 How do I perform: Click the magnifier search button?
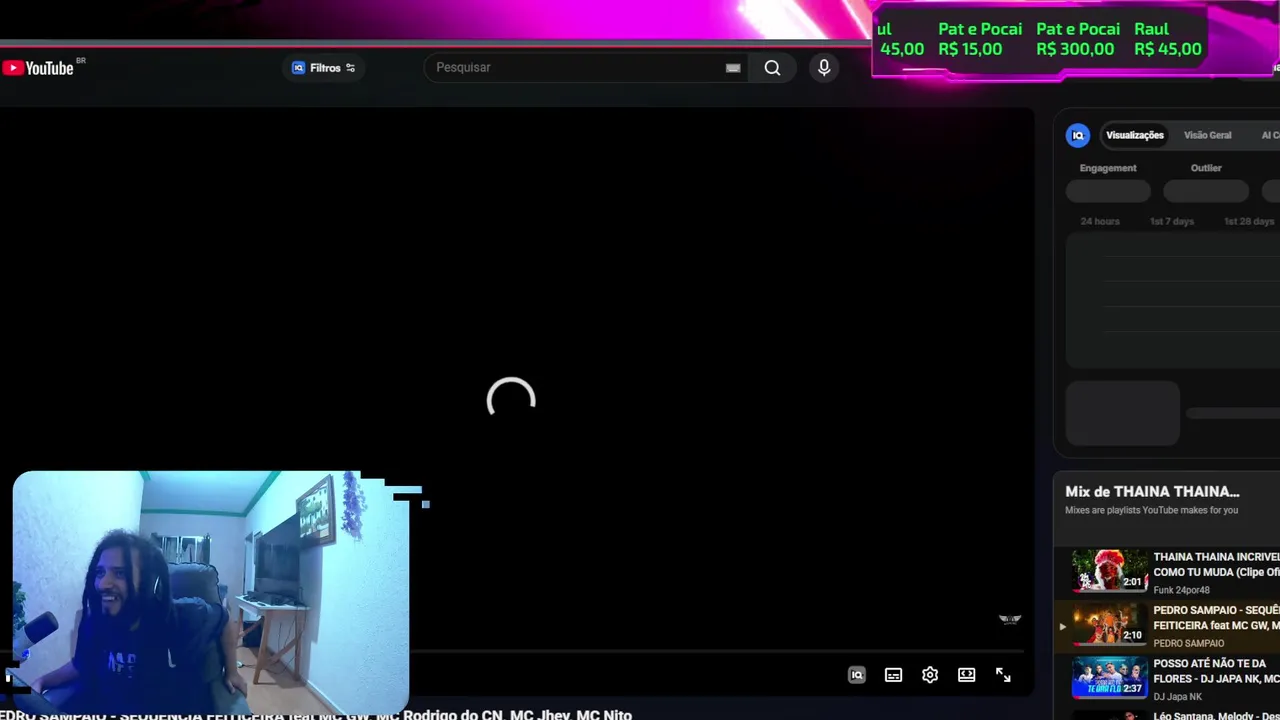pos(772,68)
